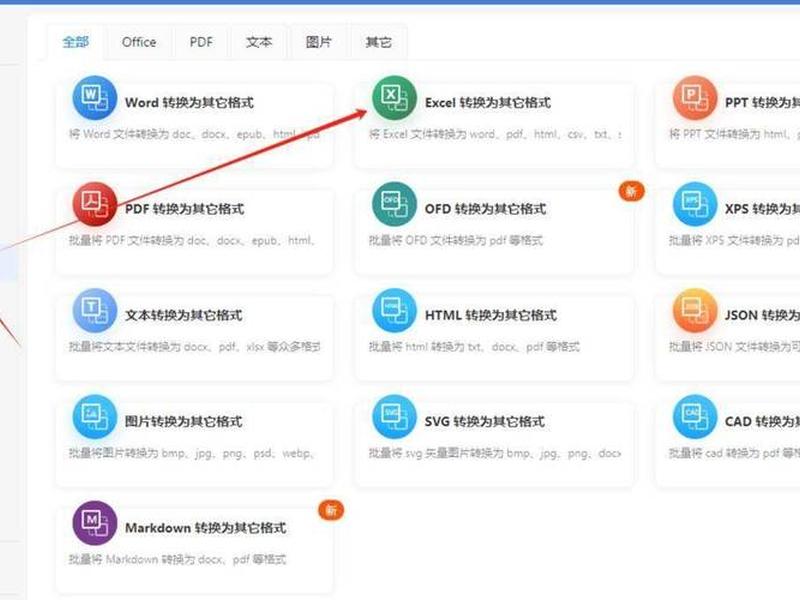
Task: Select 'Word 转换为其它格式' title
Action: pos(189,103)
